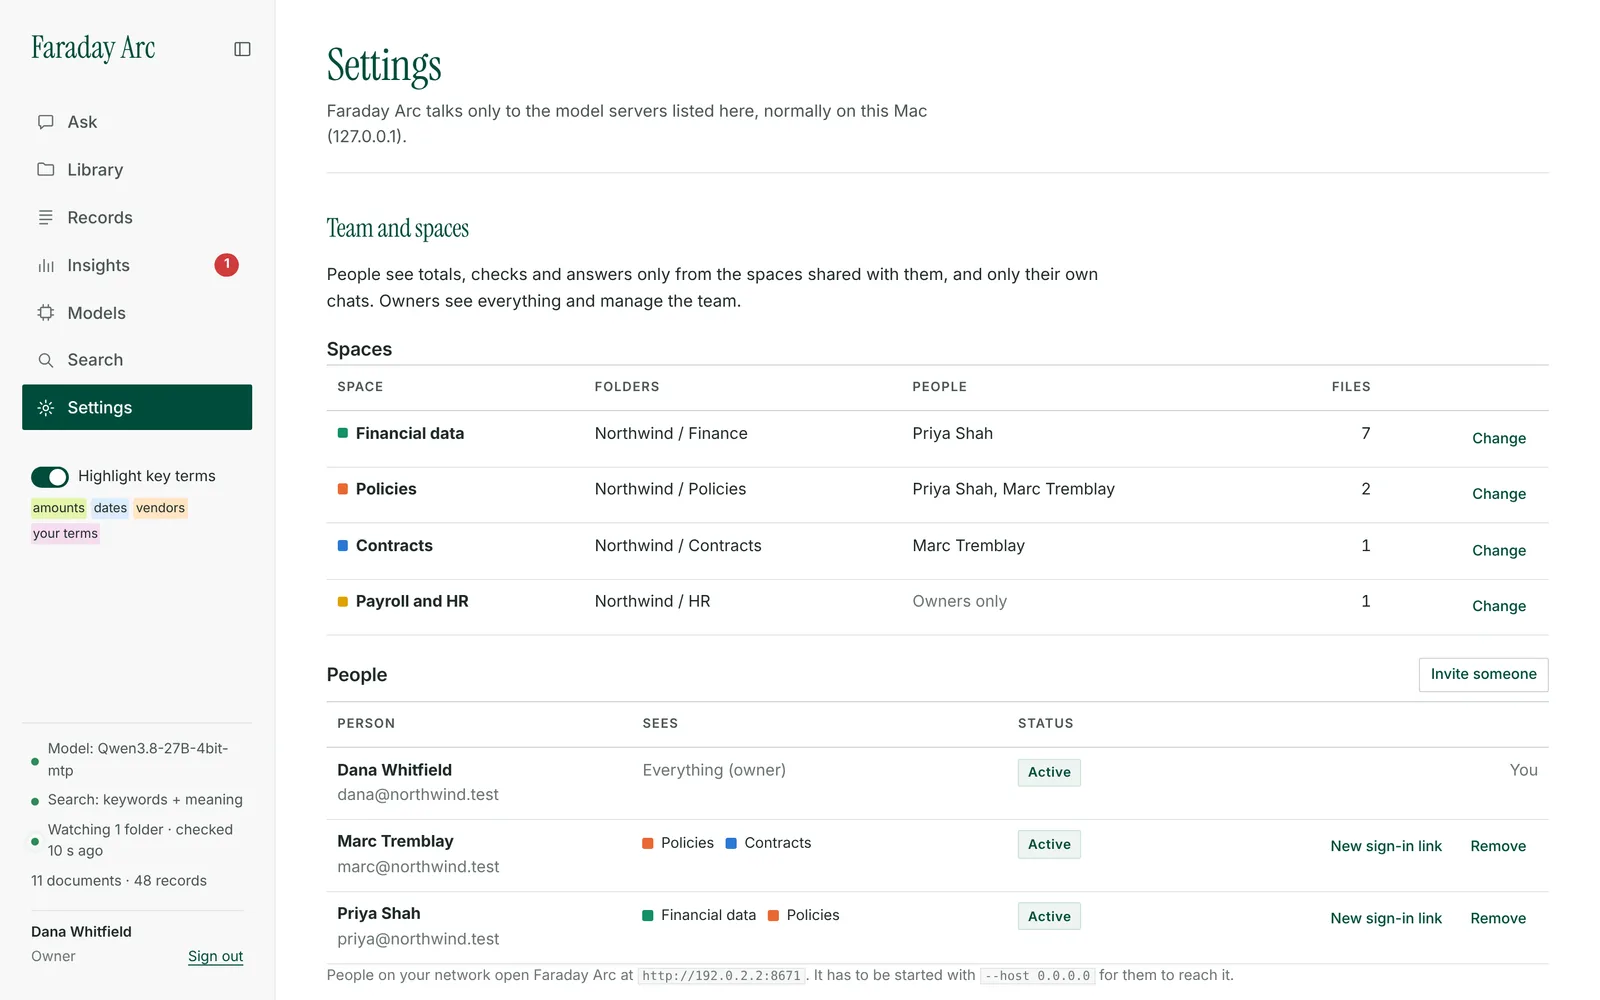Change the Financial data space

click(x=1498, y=438)
